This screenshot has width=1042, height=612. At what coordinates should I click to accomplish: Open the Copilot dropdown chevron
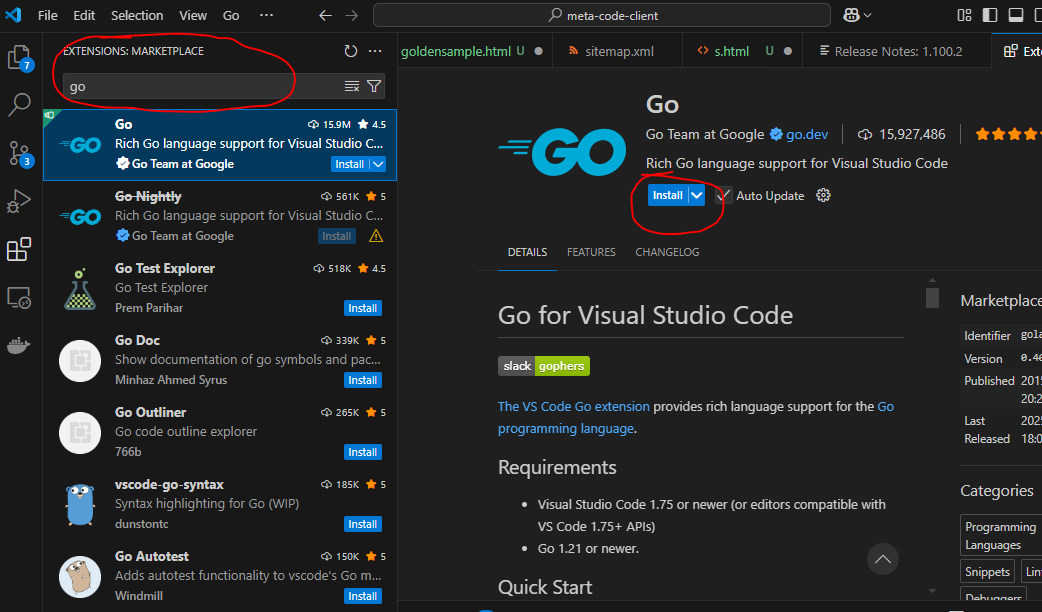click(867, 15)
